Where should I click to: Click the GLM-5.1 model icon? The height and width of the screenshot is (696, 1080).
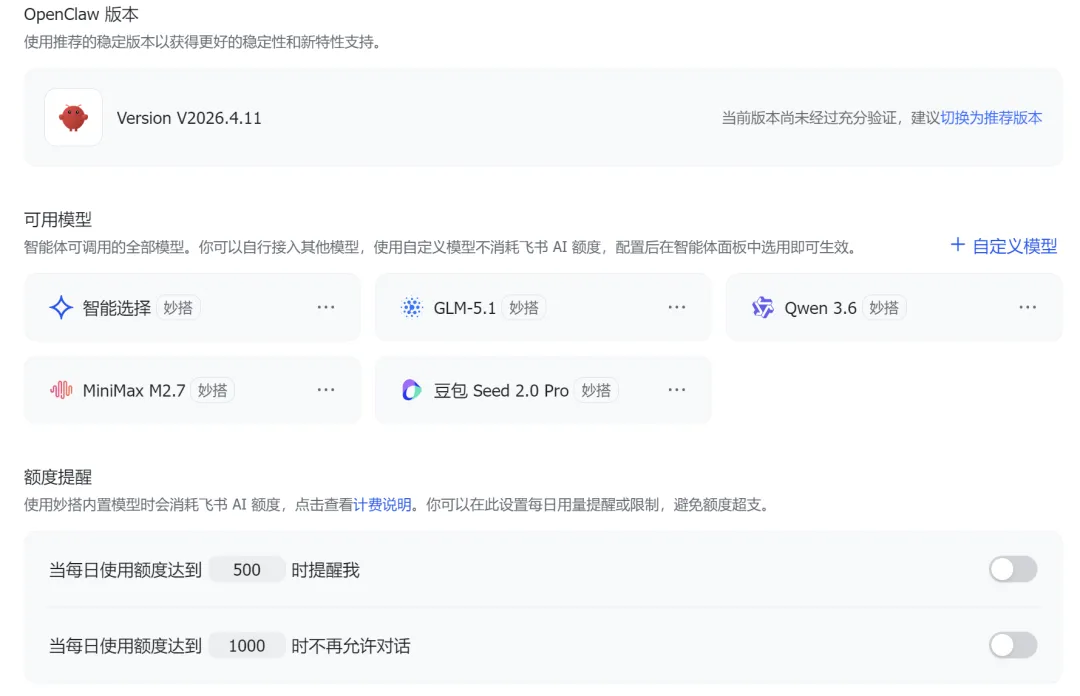tap(412, 307)
